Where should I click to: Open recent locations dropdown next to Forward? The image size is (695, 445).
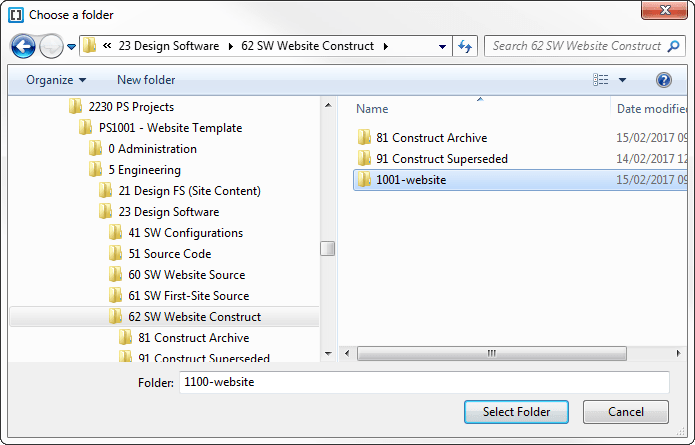click(x=71, y=47)
